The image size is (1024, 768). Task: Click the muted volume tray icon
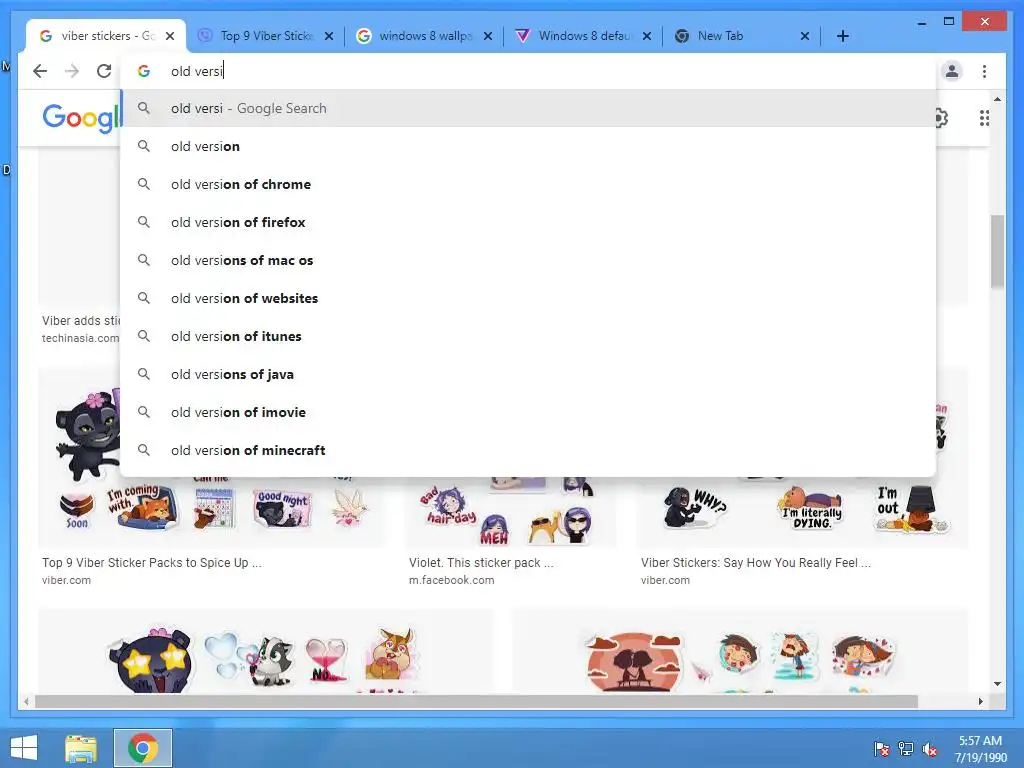pyautogui.click(x=930, y=749)
